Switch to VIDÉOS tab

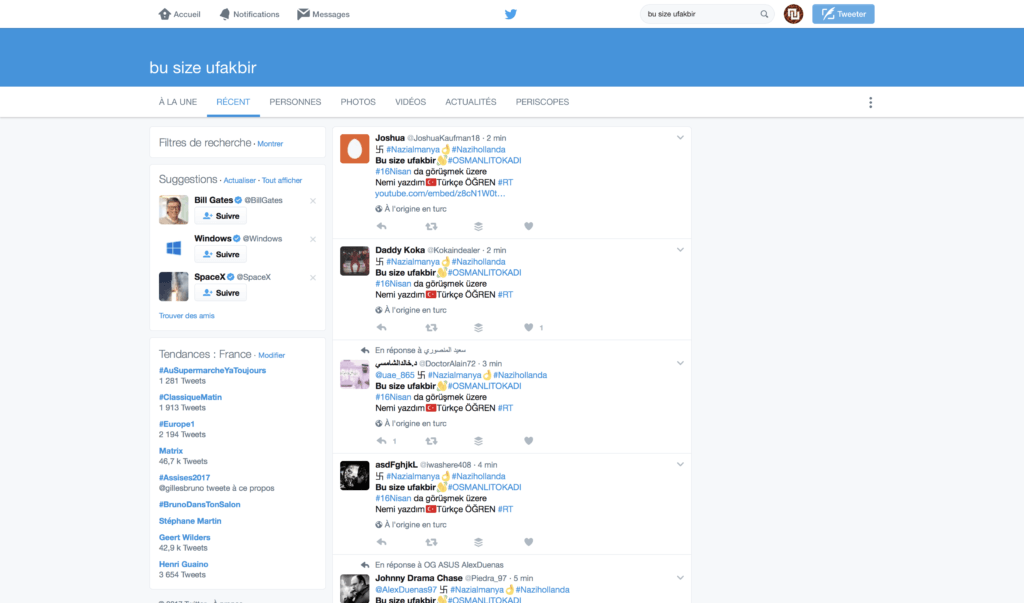[x=410, y=102]
